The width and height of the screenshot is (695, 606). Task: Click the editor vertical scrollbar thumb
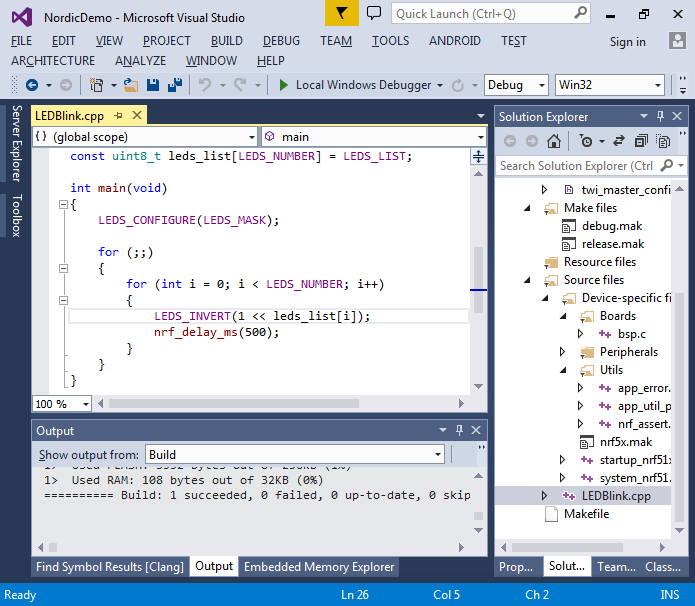coord(478,279)
